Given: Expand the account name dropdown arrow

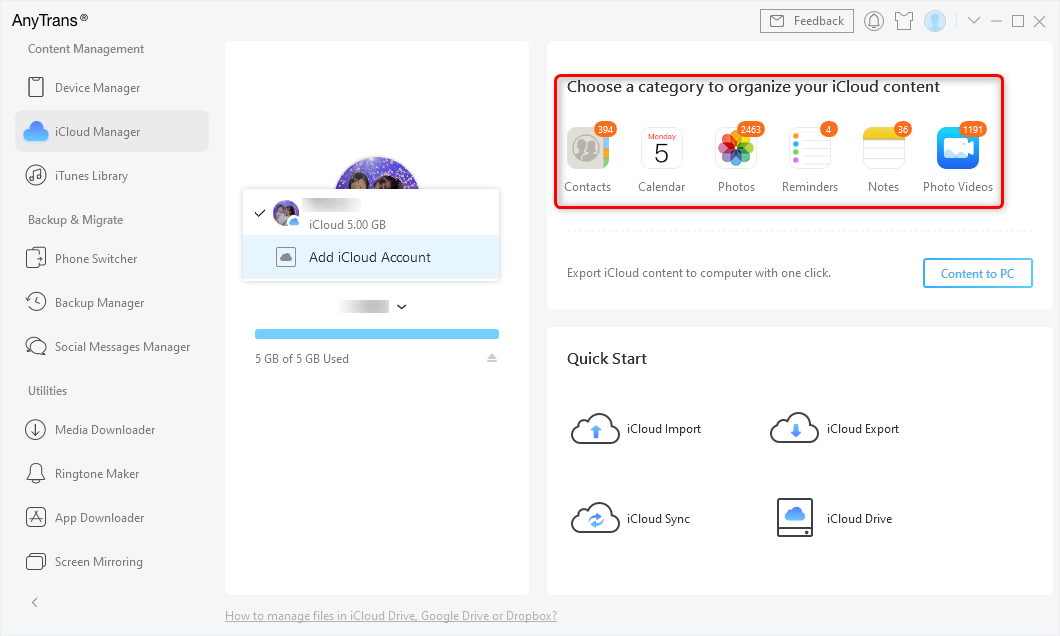Looking at the screenshot, I should 402,307.
